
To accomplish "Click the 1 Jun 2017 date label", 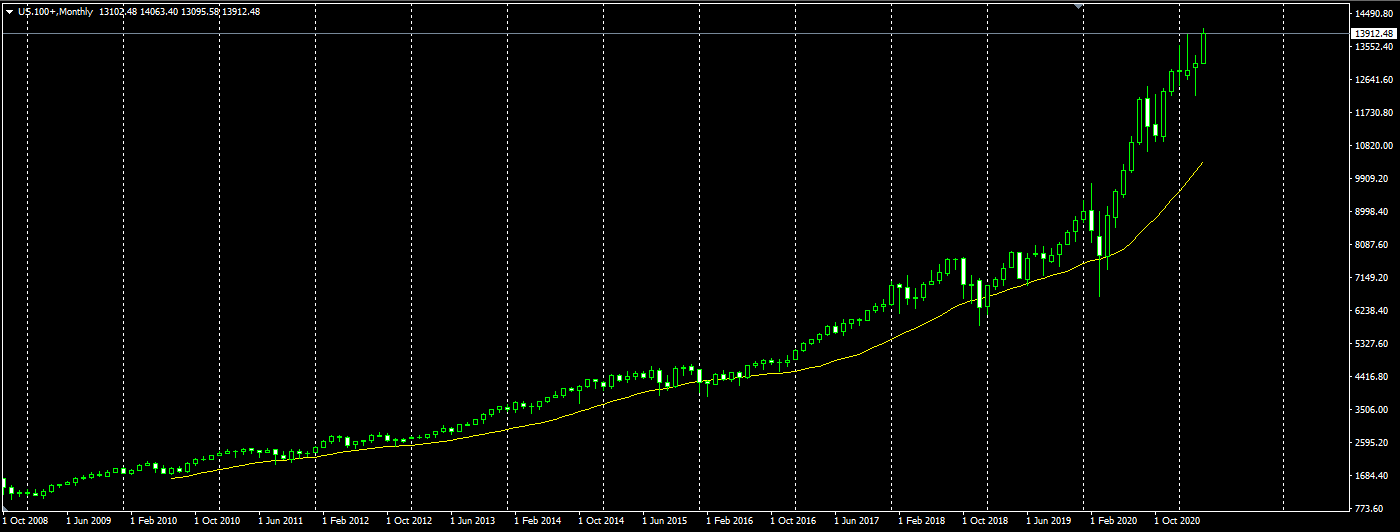I will tap(857, 521).
